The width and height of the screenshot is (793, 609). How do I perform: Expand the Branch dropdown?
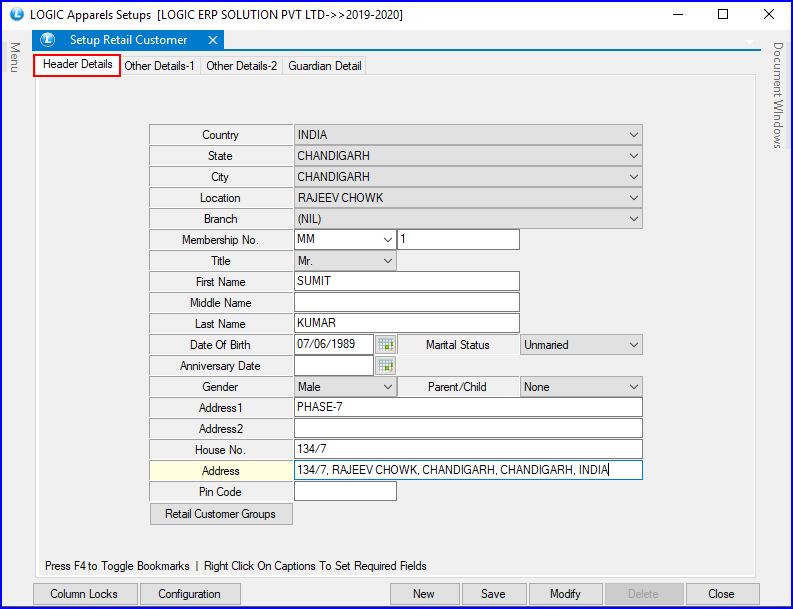pos(633,219)
